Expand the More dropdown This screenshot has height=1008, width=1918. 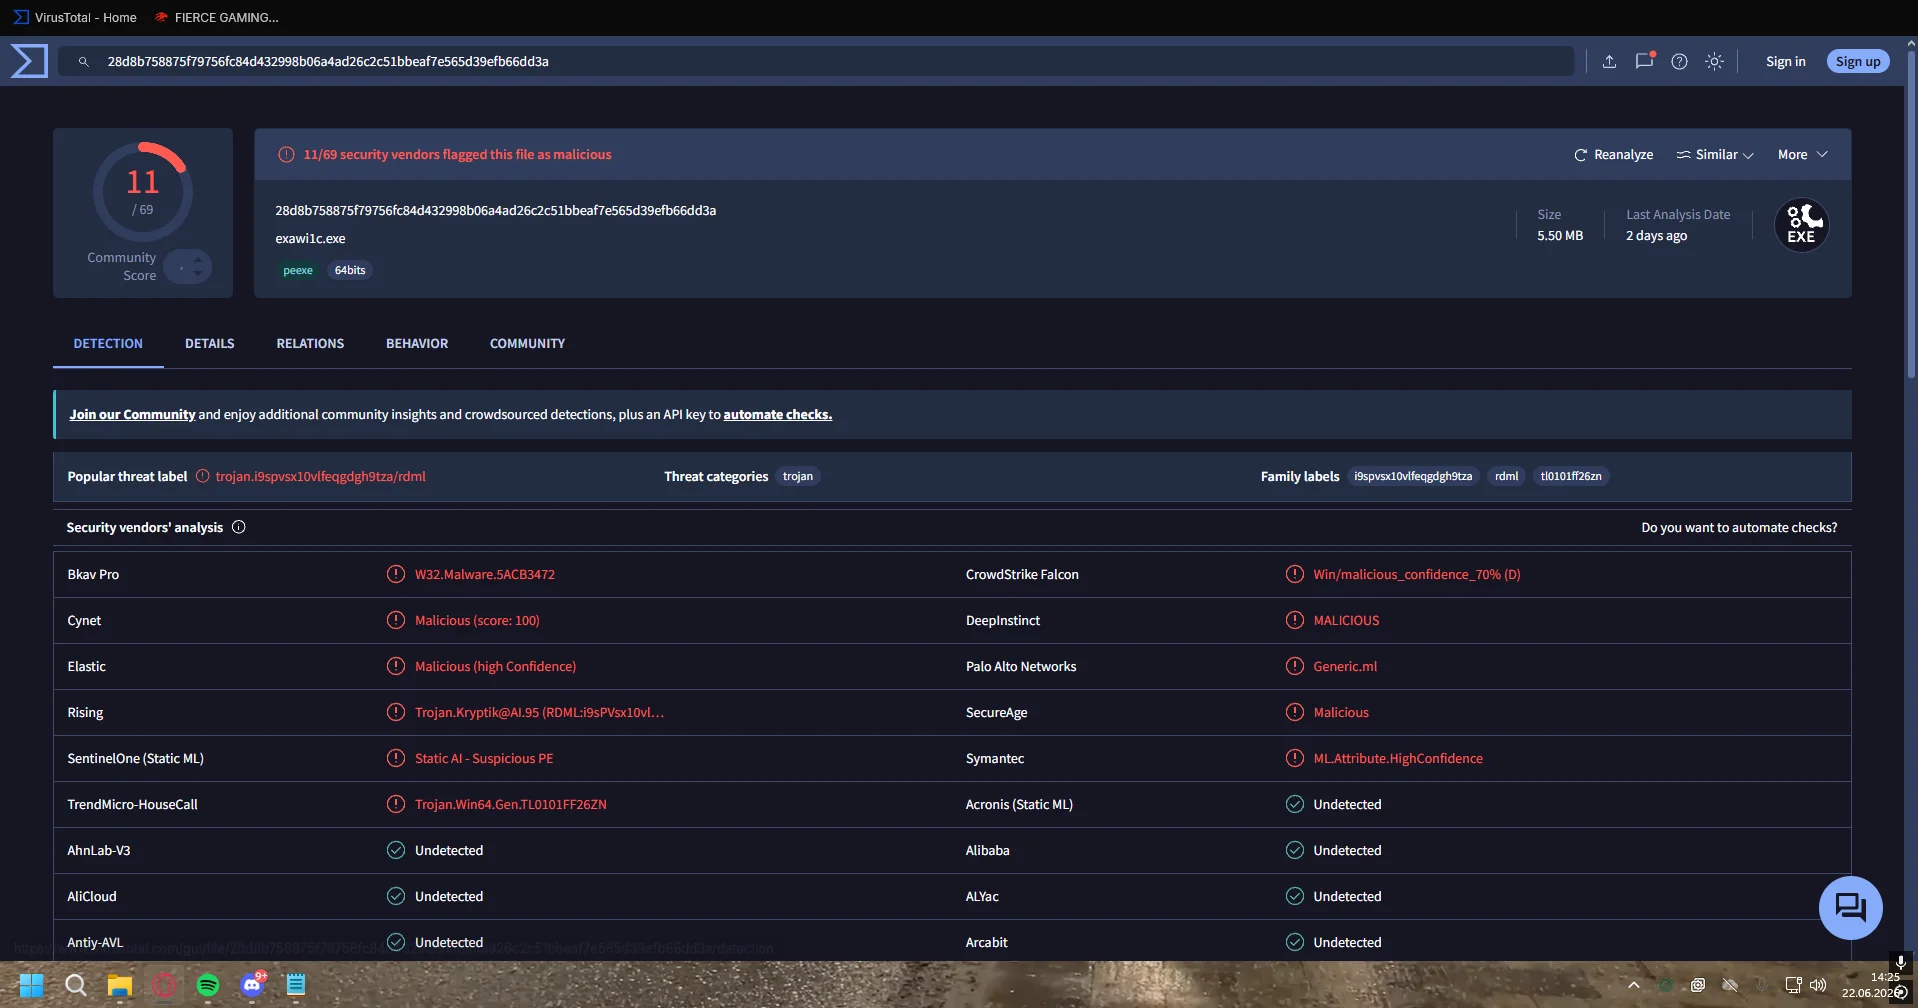coord(1803,155)
